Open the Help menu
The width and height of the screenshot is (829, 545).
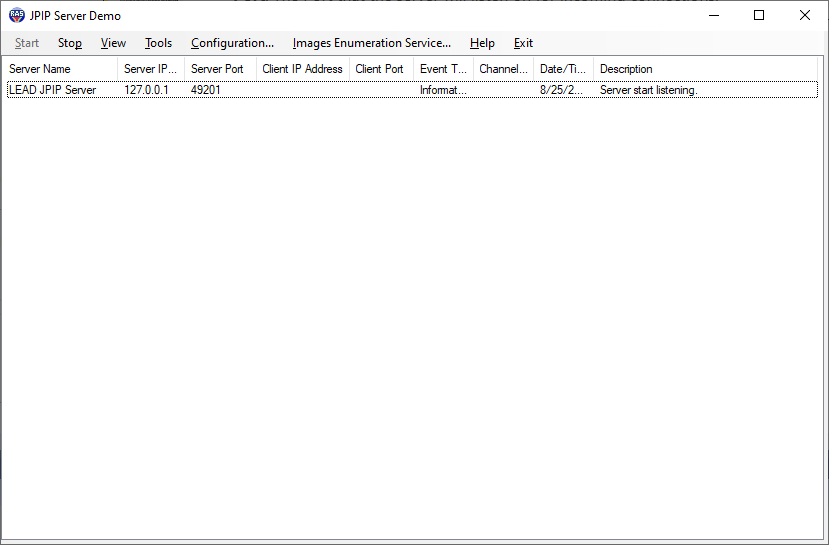(x=482, y=43)
